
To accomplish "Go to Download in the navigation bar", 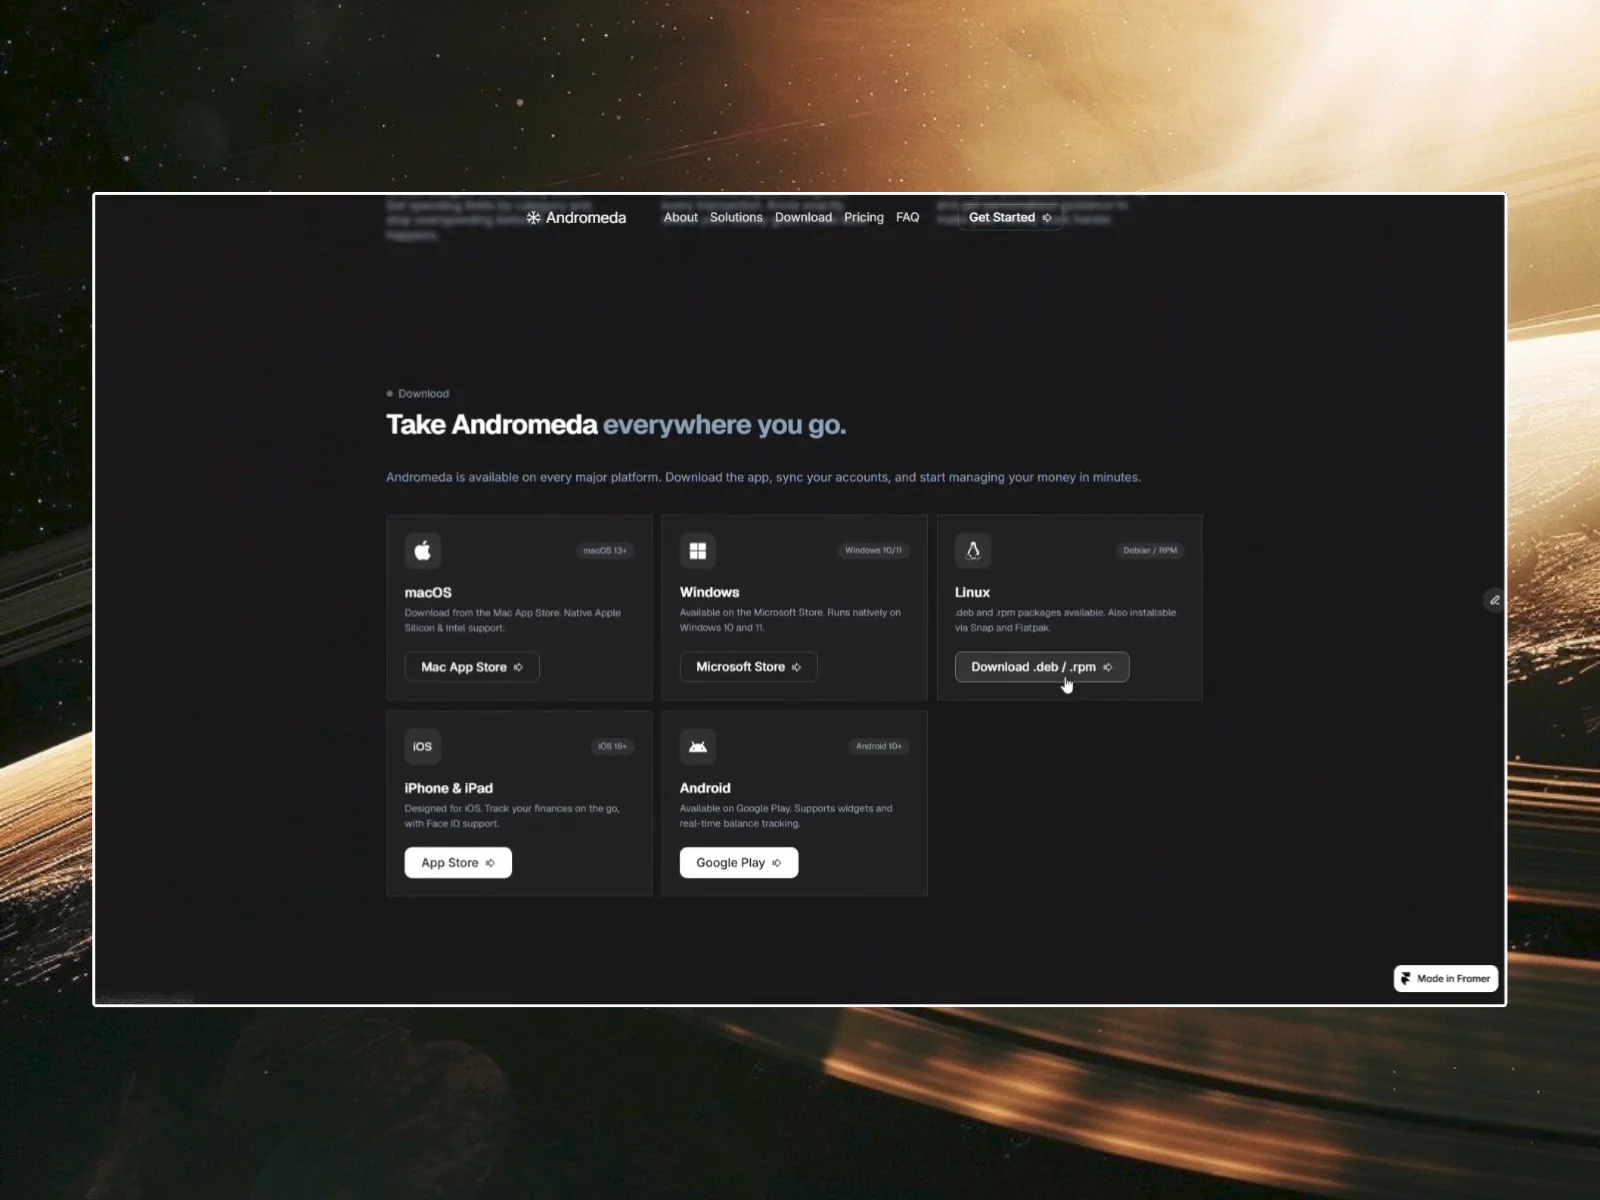I will tap(803, 218).
